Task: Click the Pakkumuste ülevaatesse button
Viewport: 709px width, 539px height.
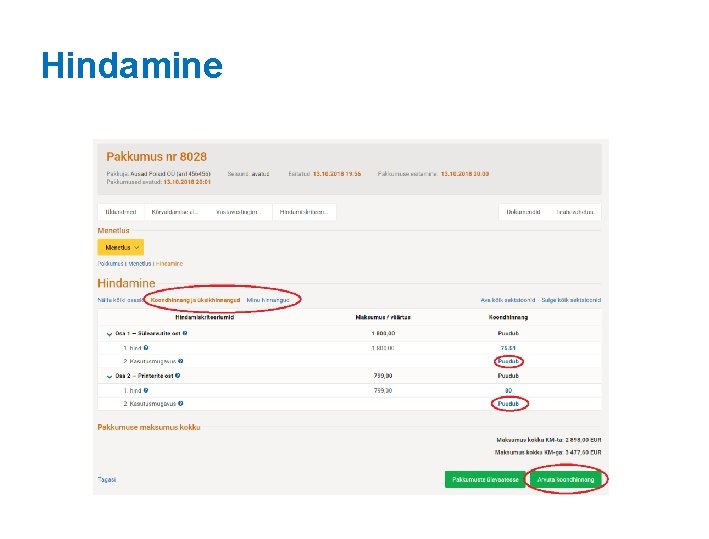Action: click(485, 479)
